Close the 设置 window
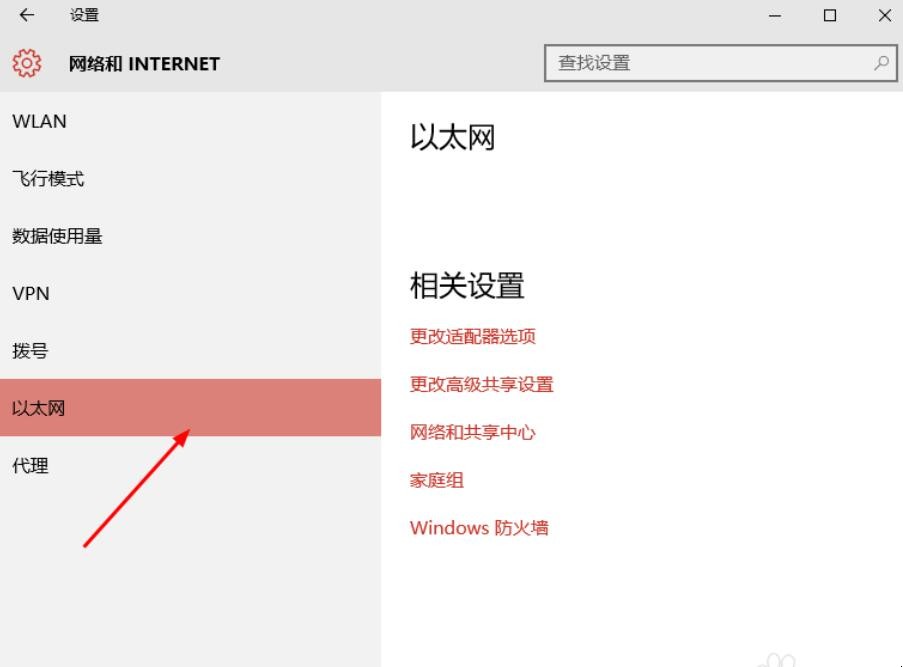The height and width of the screenshot is (667, 903). click(884, 15)
